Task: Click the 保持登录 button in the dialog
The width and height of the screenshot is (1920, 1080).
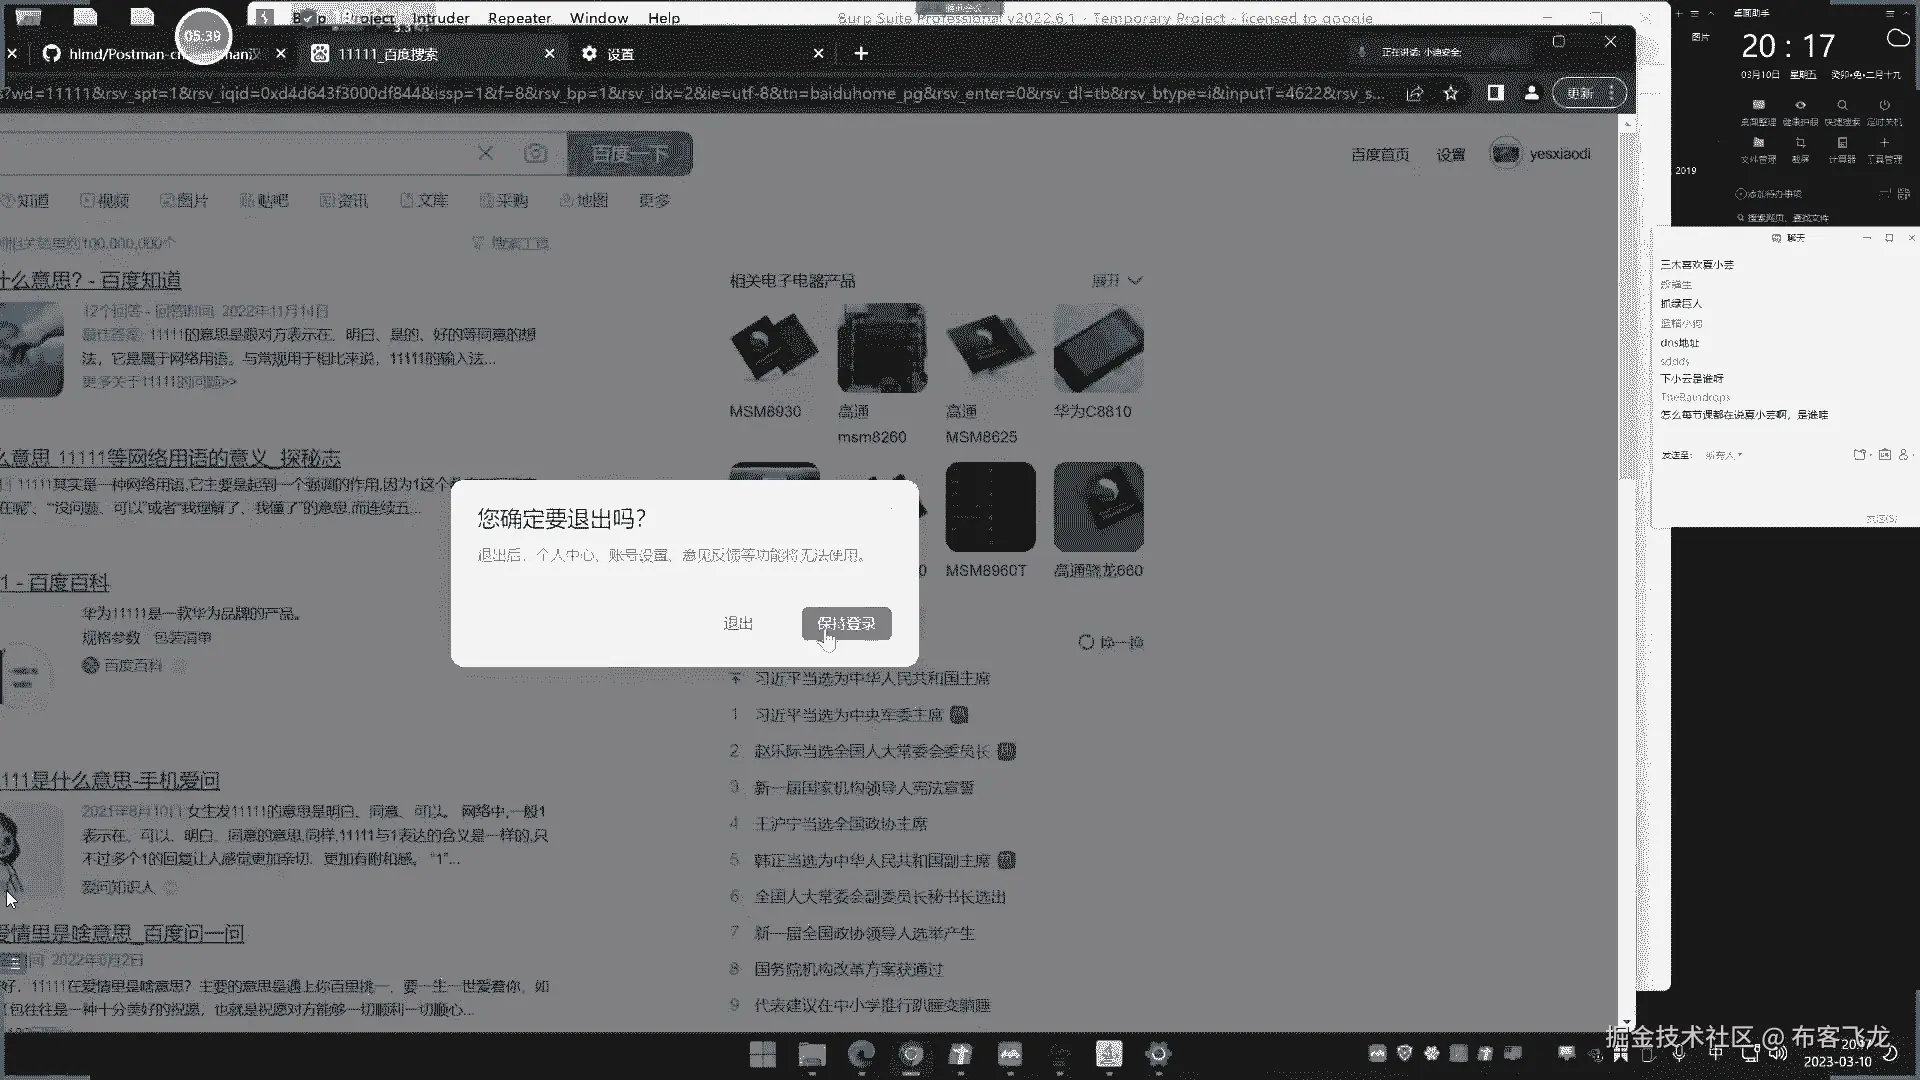Action: (846, 623)
